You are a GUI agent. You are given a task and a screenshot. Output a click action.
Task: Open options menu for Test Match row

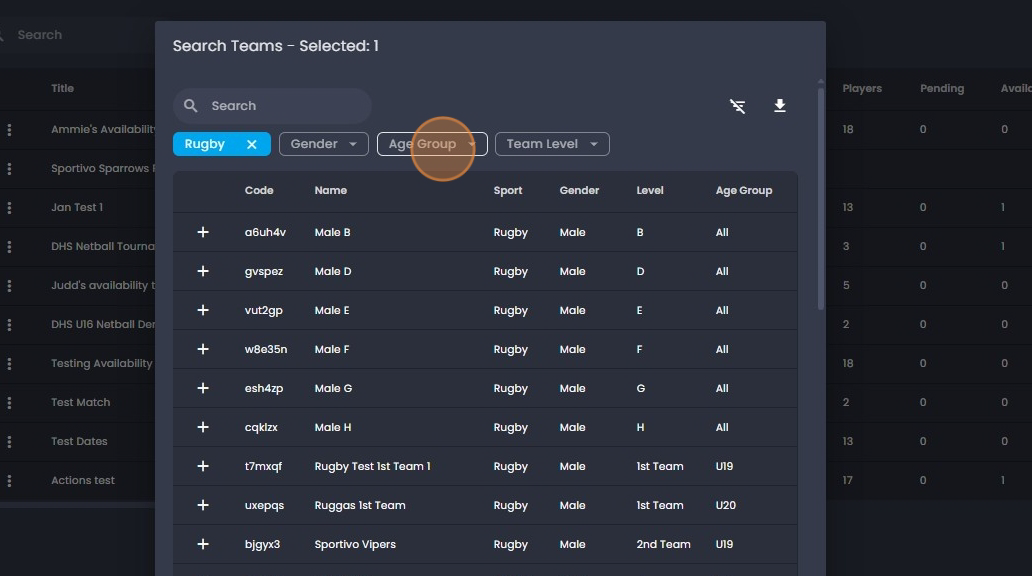click(9, 402)
